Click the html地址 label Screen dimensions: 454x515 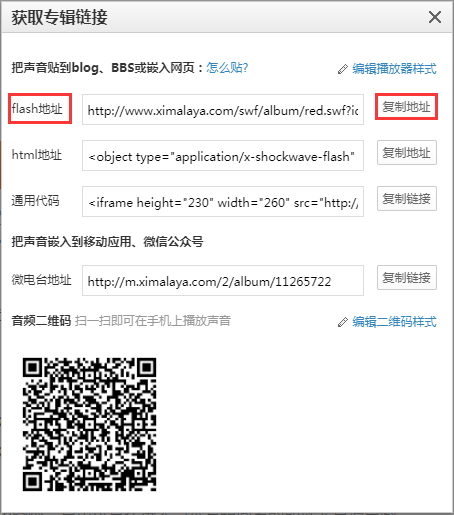(x=37, y=155)
